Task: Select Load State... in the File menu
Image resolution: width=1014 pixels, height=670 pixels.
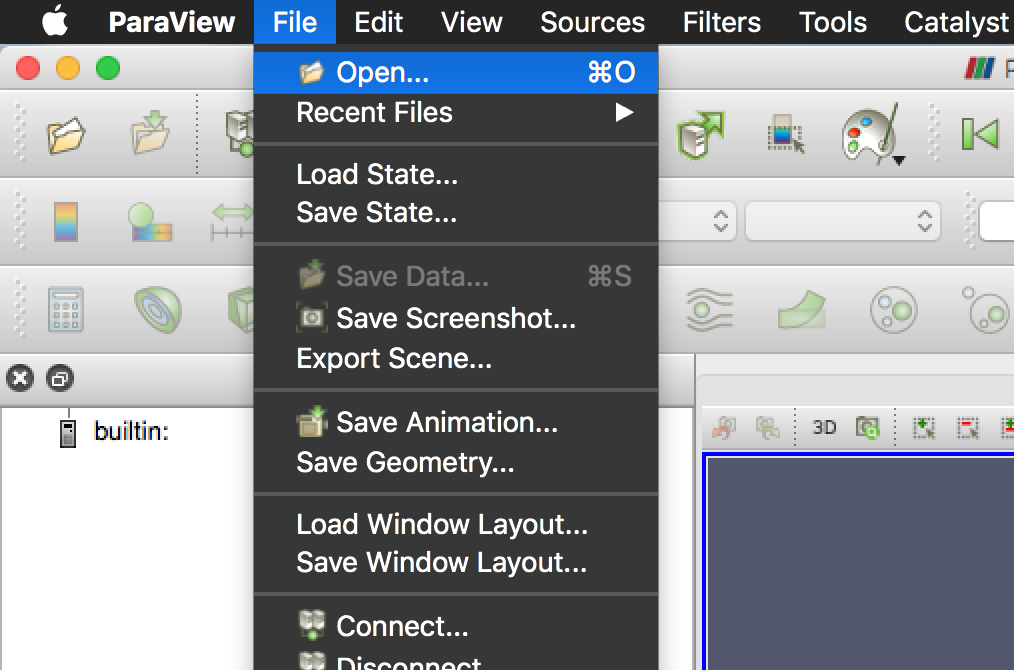Action: [x=377, y=174]
